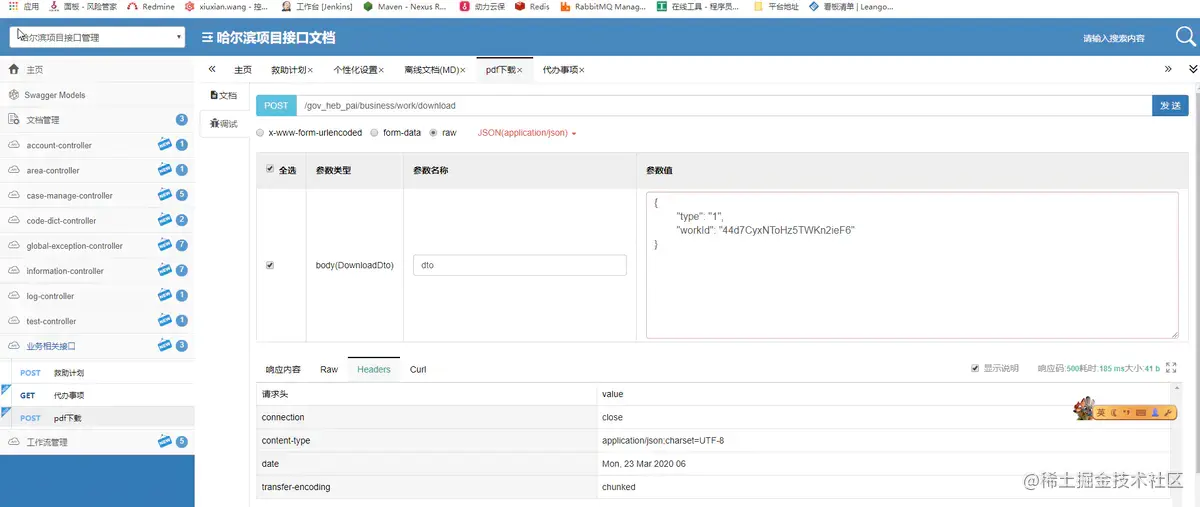Open the GET 代办事项 endpoint

pyautogui.click(x=97, y=395)
